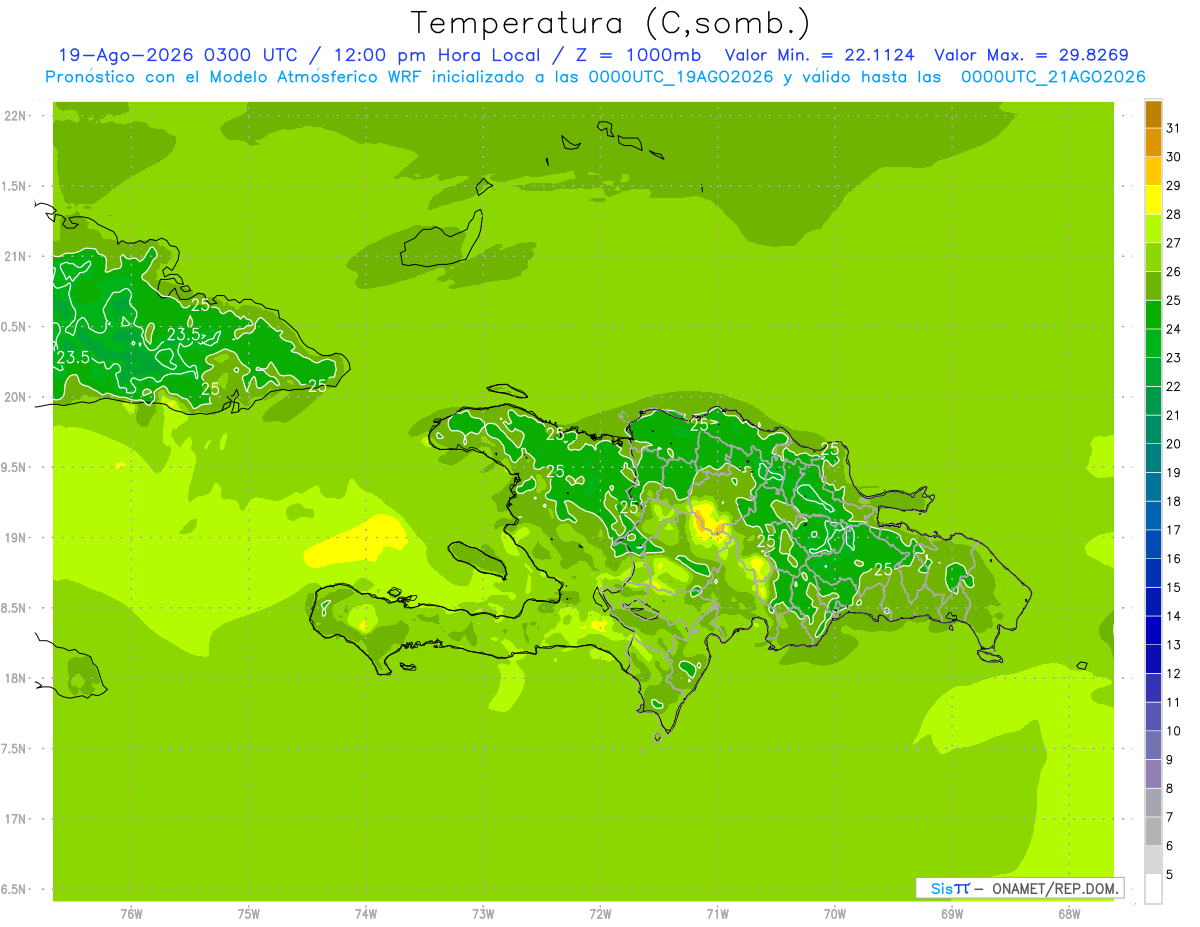Viewport: 1200px width, 927px height.
Task: Click the colorbar value label '20'
Action: tap(1174, 444)
